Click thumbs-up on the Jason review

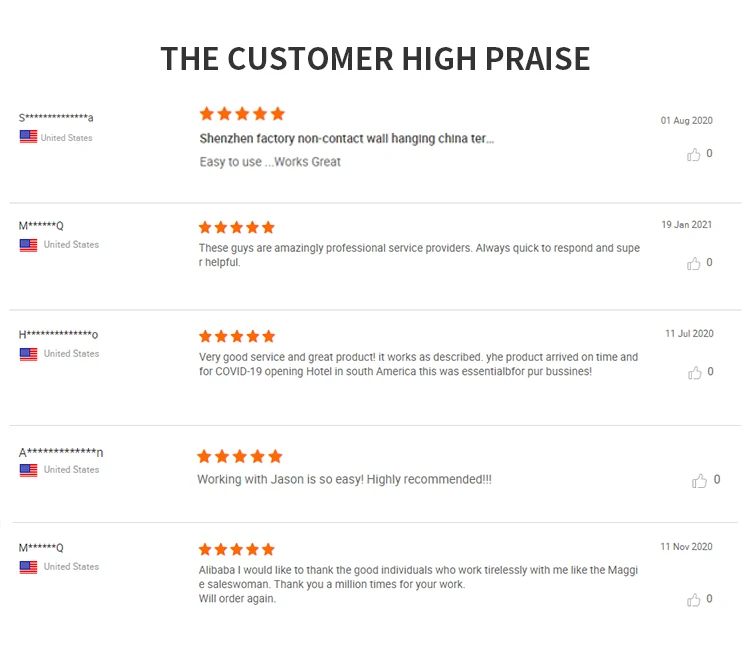point(700,481)
